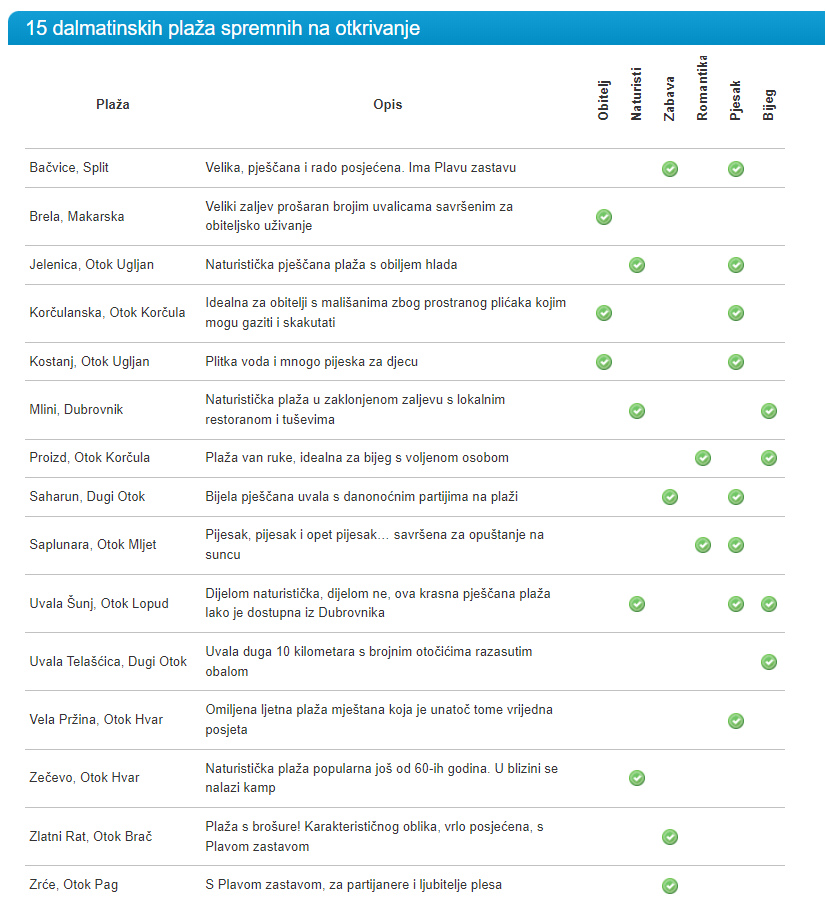Click the Naturisti checkmark for Jelenica, Otok Ugljan
The image size is (826, 897).
[x=637, y=265]
